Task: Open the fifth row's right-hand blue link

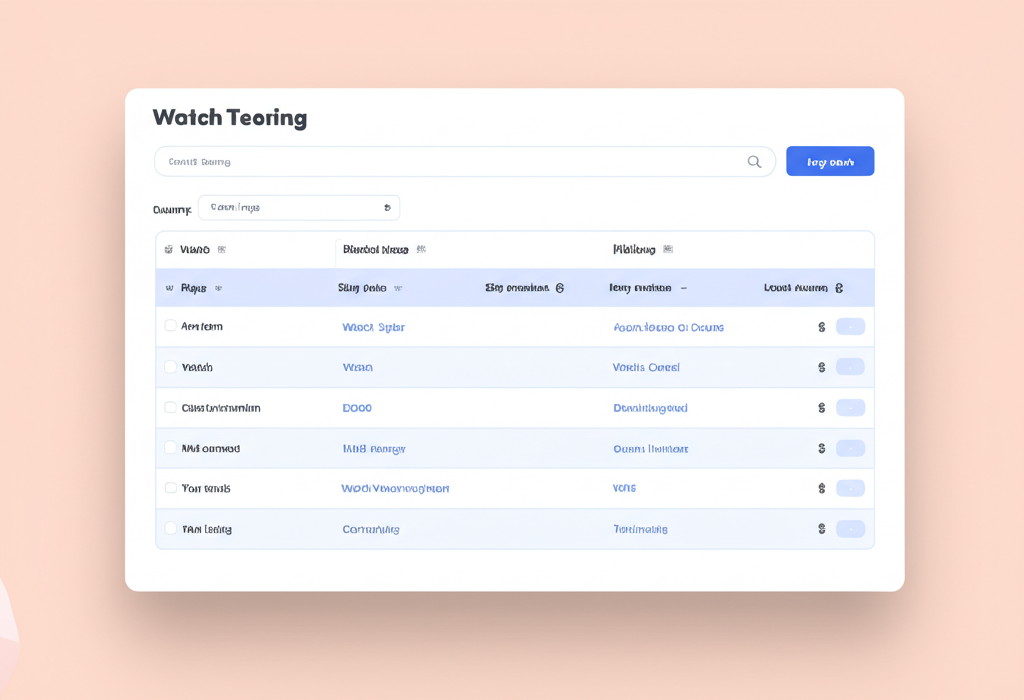Action: (624, 488)
